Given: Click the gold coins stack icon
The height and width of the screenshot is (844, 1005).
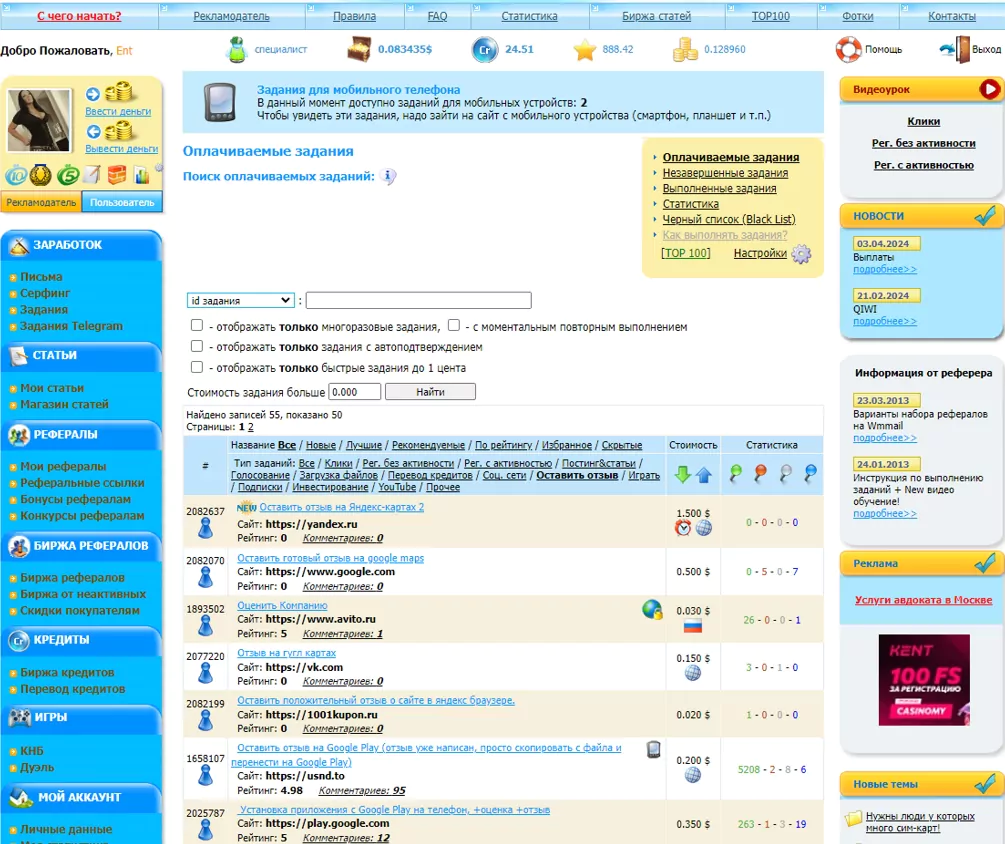Looking at the screenshot, I should (685, 49).
